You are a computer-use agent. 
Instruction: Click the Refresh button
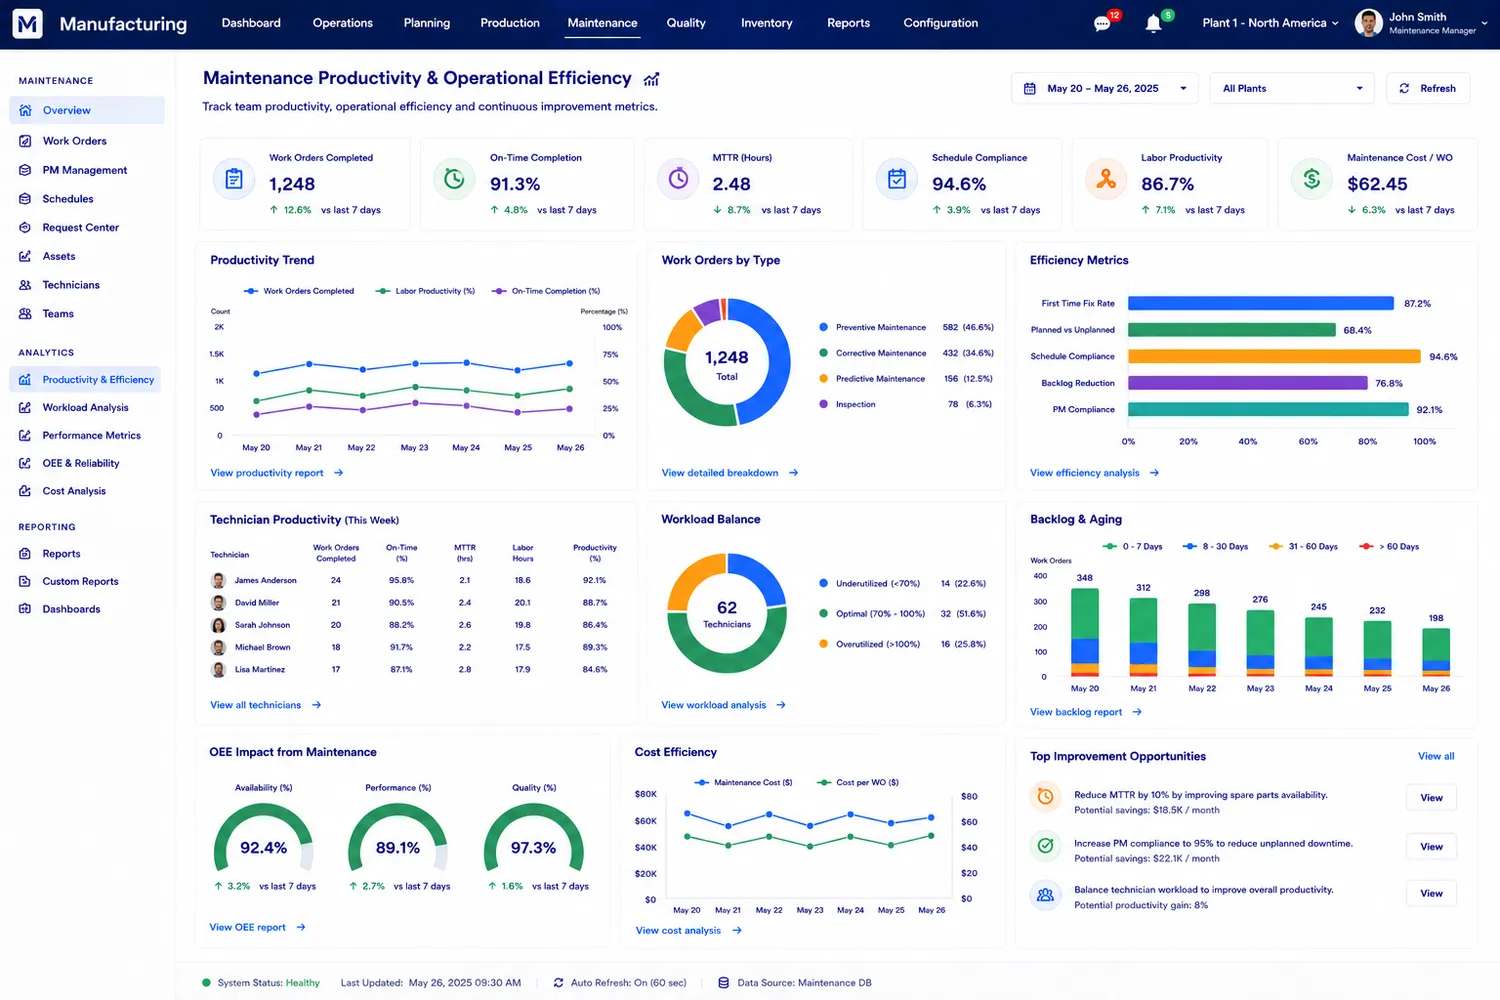(1428, 88)
